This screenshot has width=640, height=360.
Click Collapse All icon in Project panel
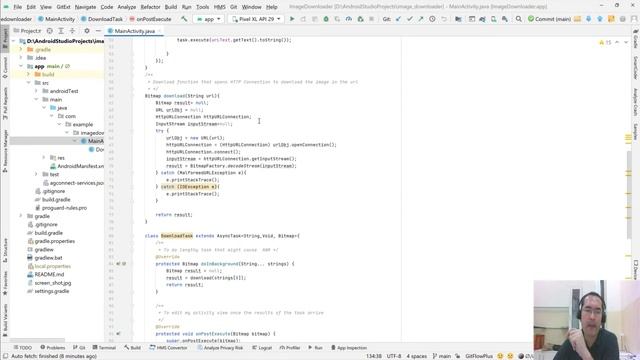point(72,31)
